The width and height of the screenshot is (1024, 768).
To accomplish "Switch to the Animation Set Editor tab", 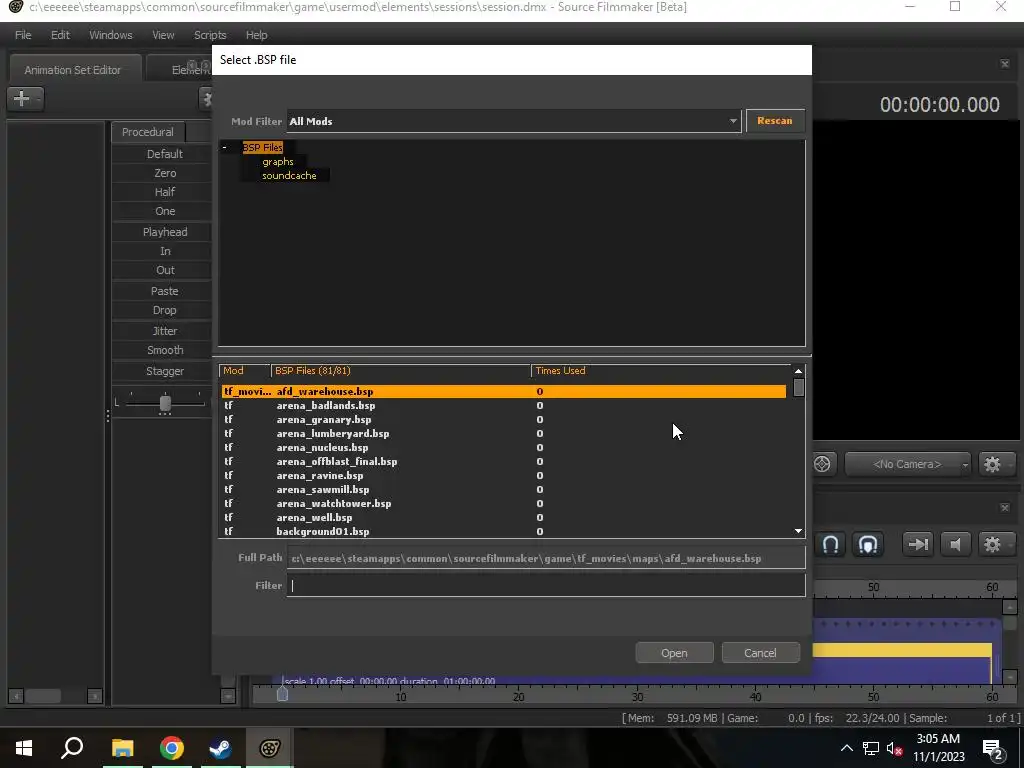I will coord(72,70).
